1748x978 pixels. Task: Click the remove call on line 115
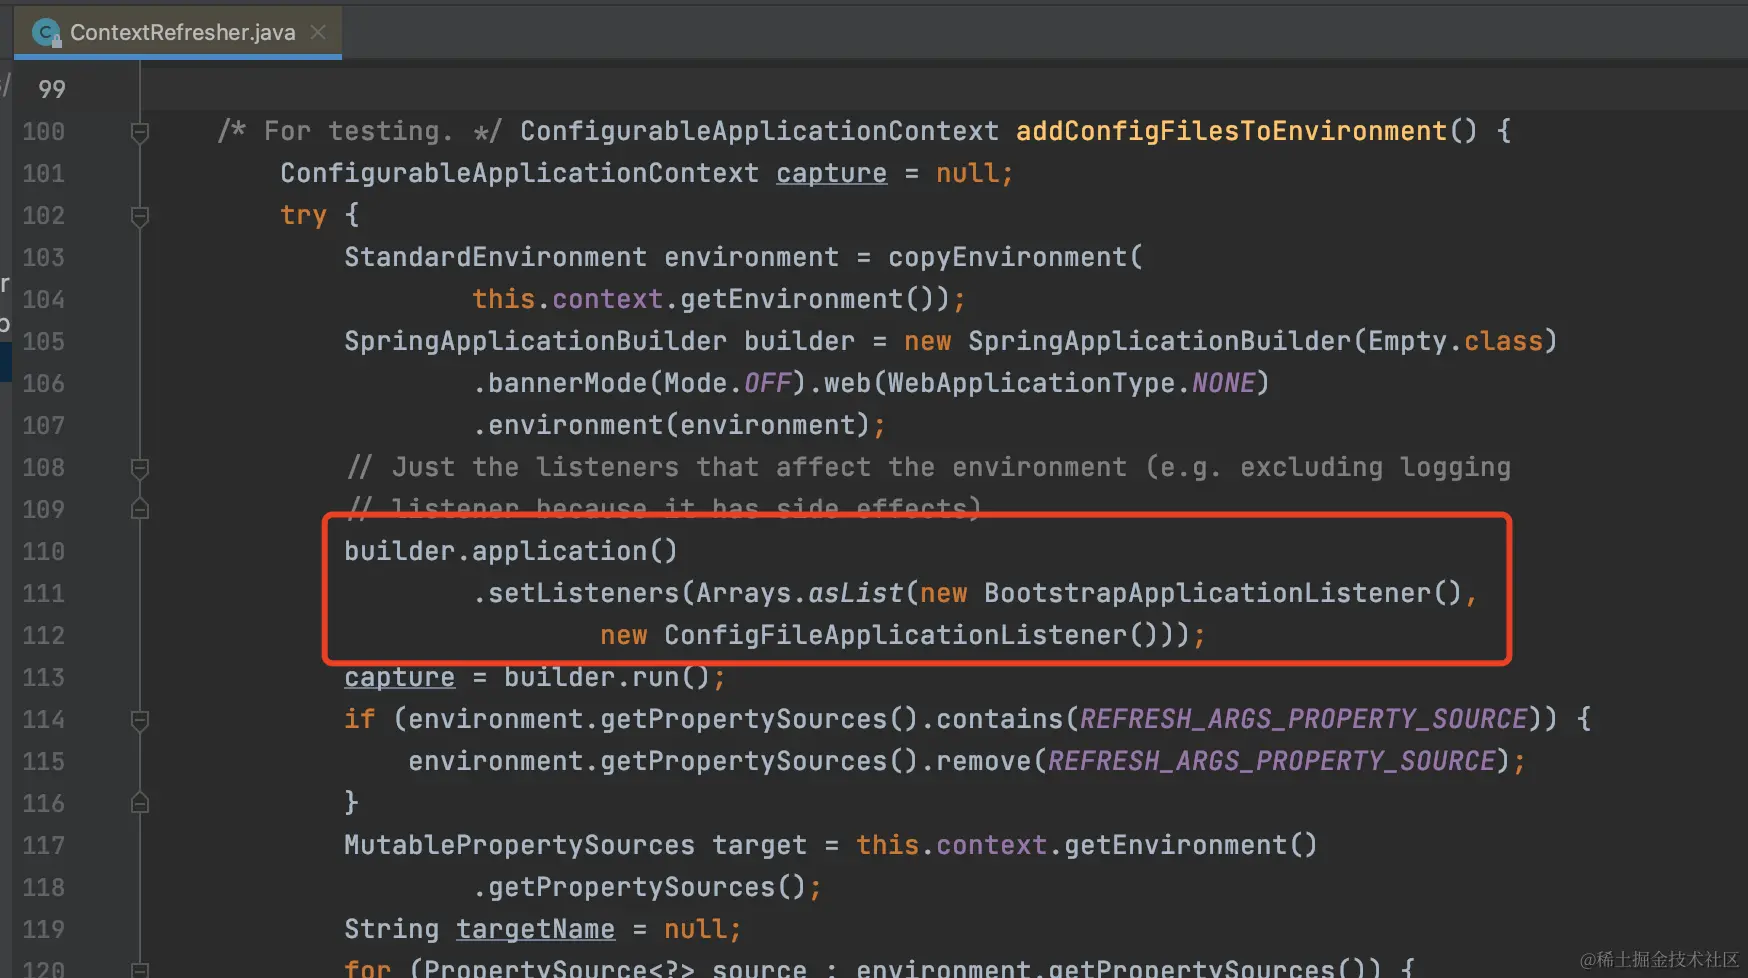pos(984,761)
